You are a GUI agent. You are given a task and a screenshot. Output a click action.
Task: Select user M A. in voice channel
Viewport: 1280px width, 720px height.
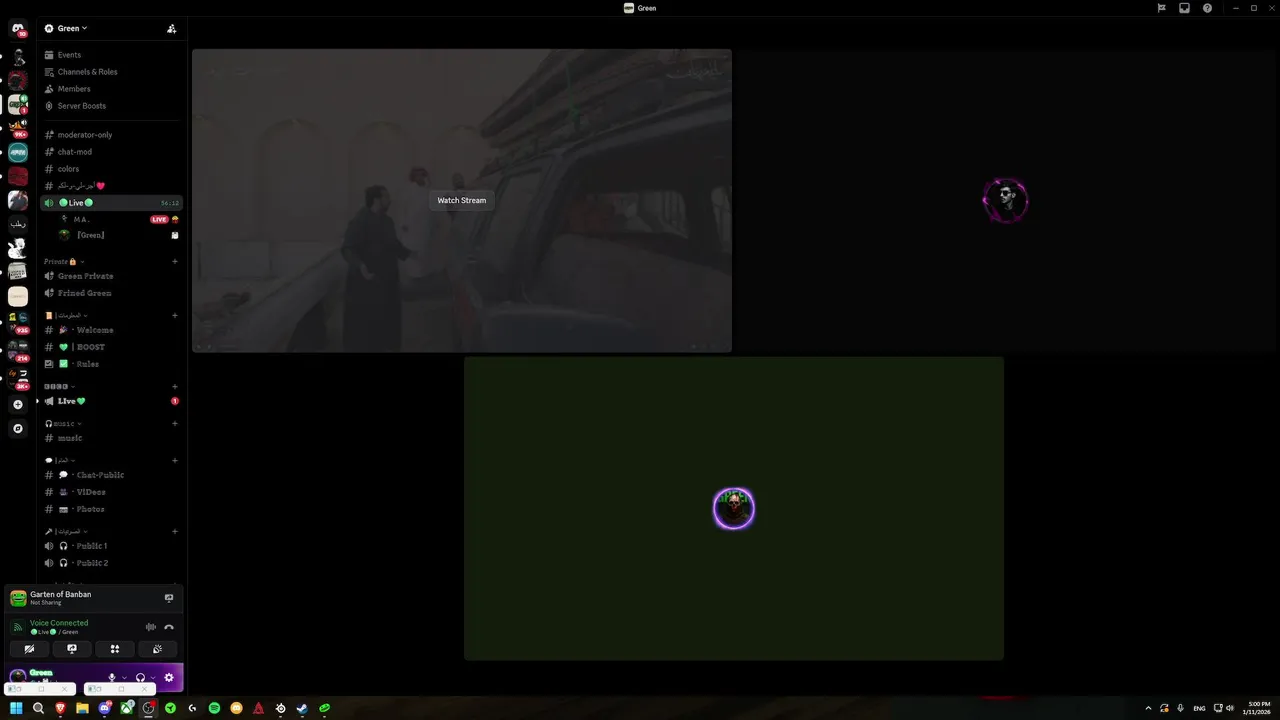click(x=81, y=219)
